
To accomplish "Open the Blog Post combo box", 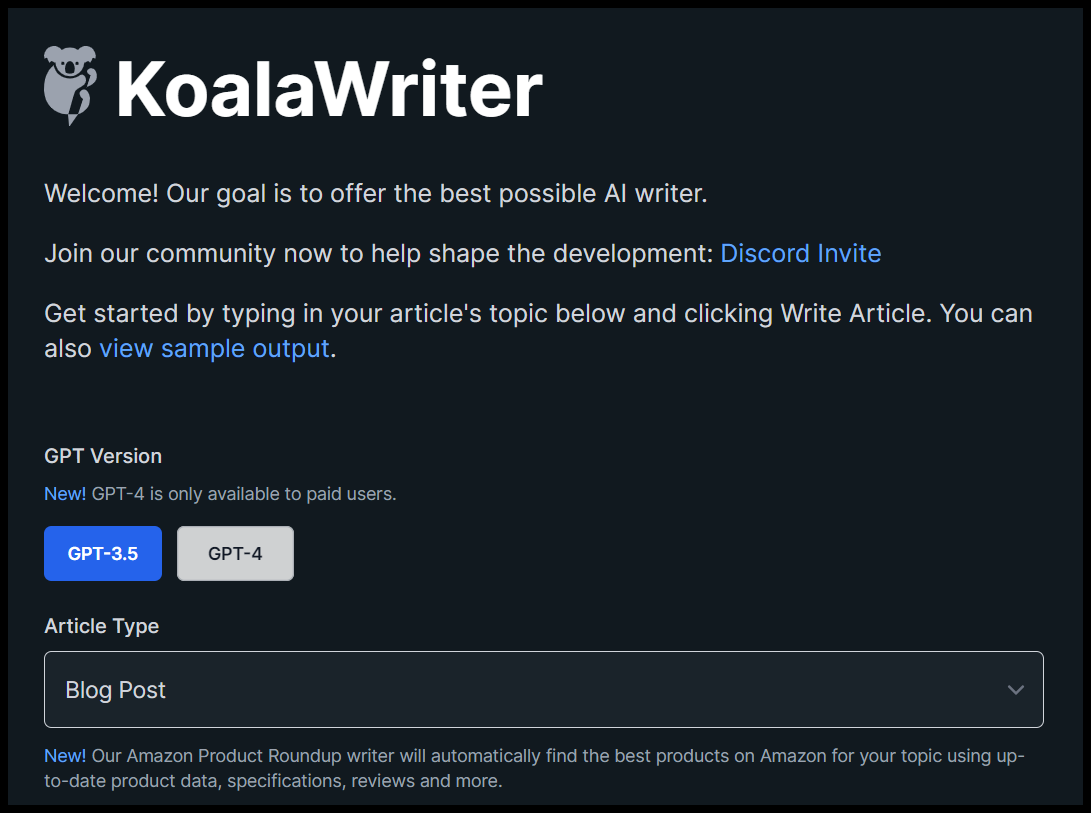I will coord(543,690).
